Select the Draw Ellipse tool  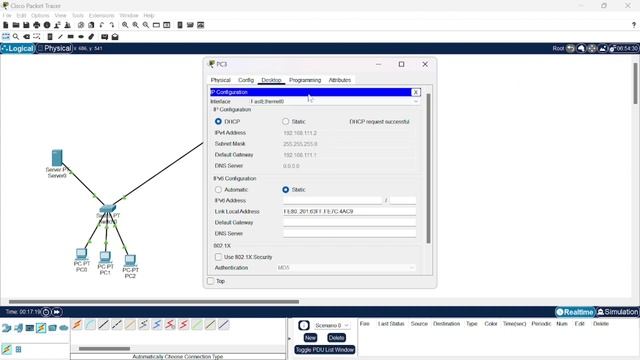pos(81,37)
